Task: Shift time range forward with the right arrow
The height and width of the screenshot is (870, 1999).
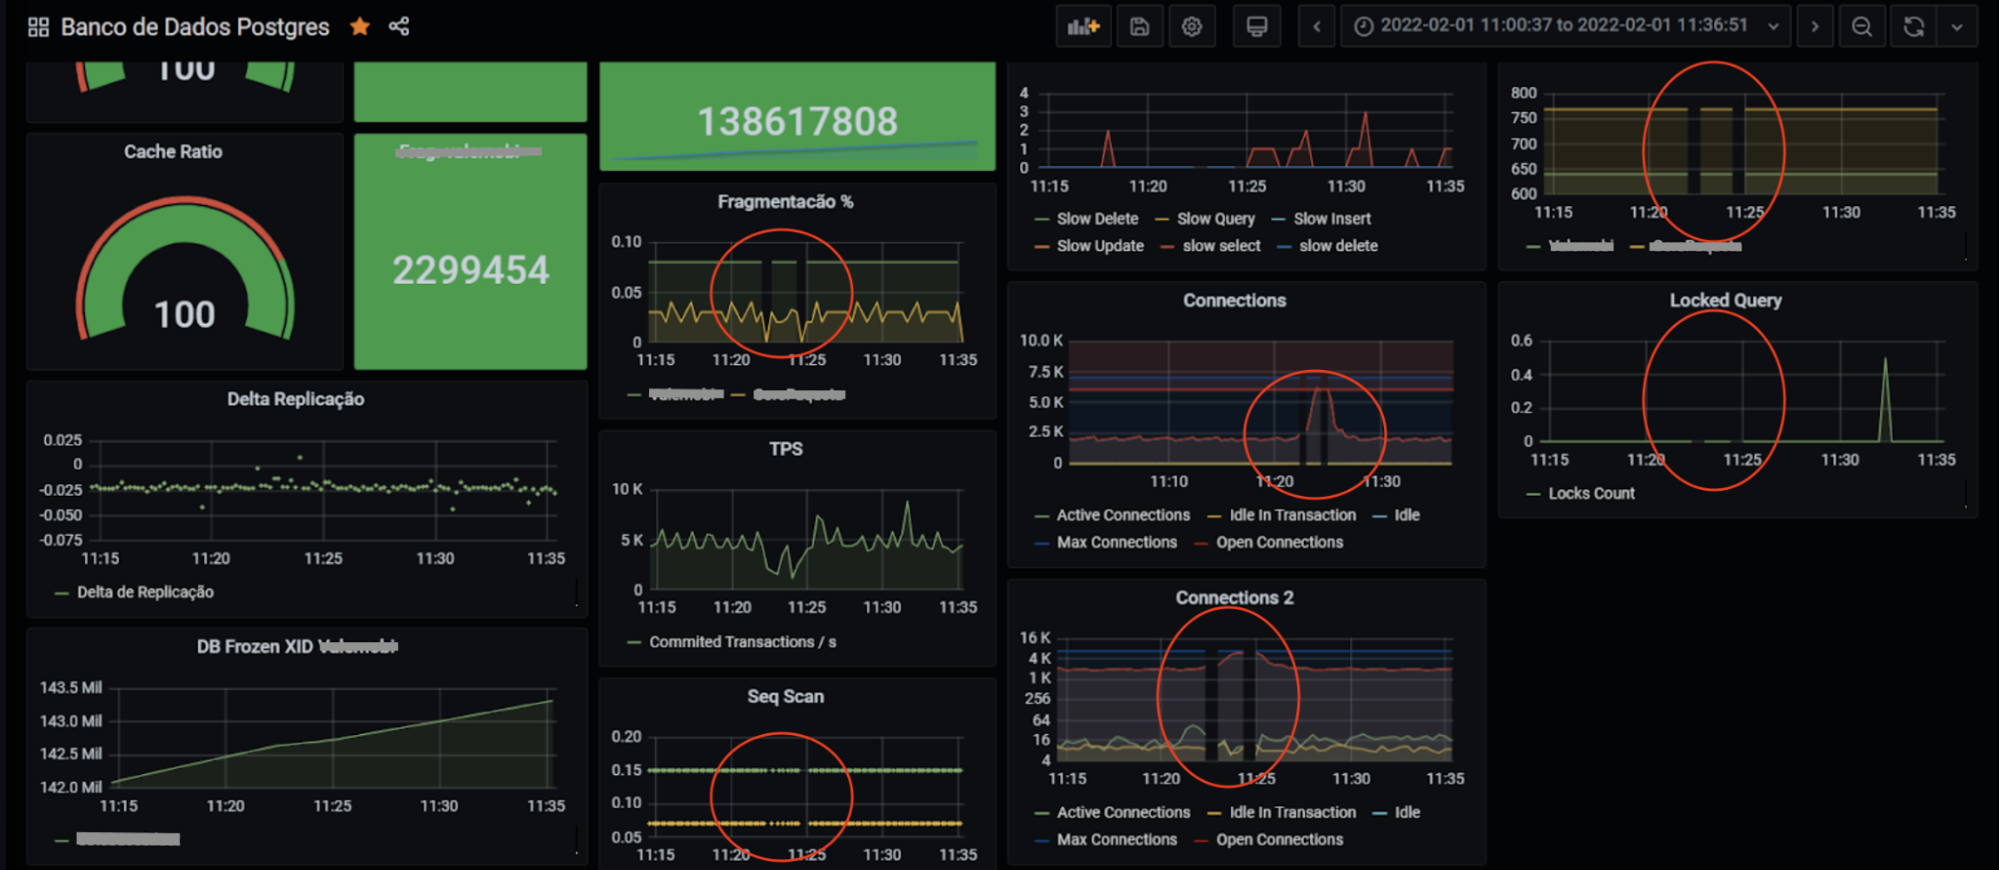Action: click(1815, 27)
